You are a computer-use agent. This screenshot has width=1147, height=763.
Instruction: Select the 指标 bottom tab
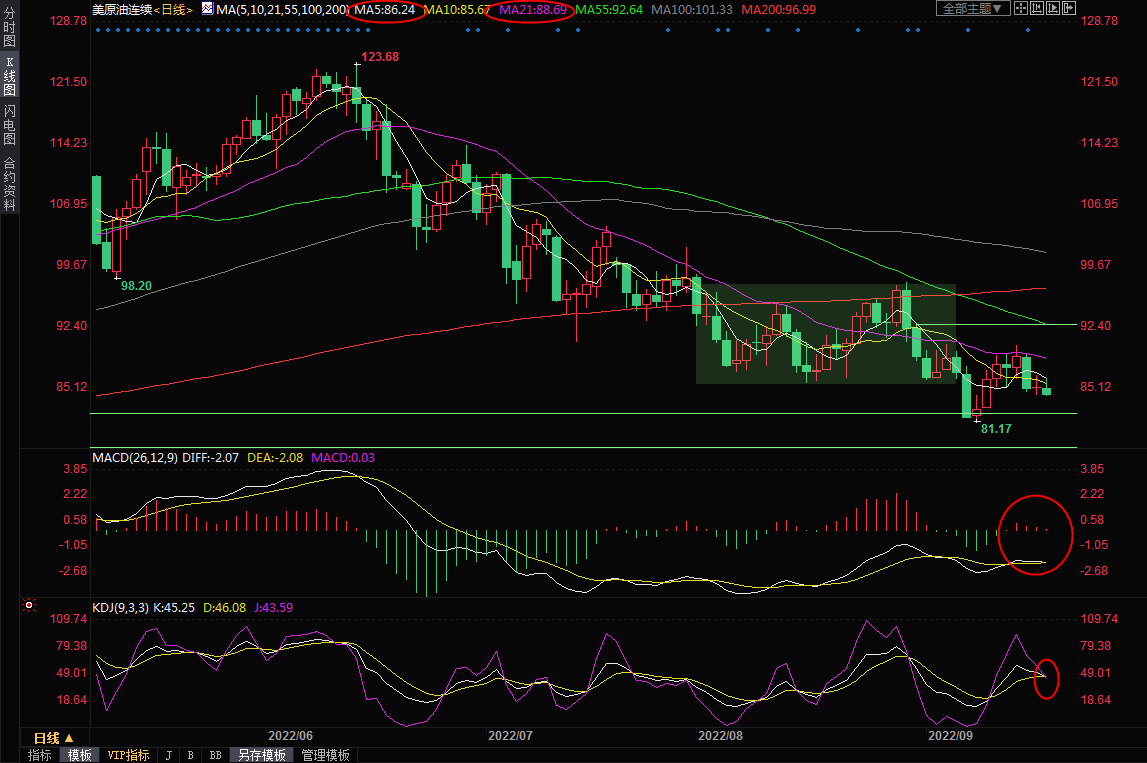[40, 755]
